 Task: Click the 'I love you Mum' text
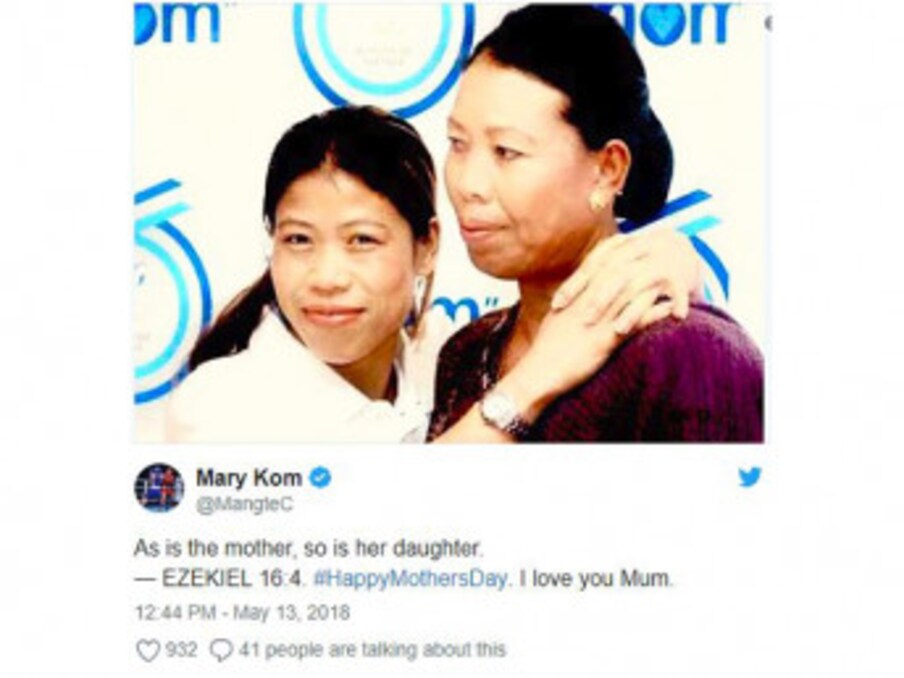coord(597,578)
